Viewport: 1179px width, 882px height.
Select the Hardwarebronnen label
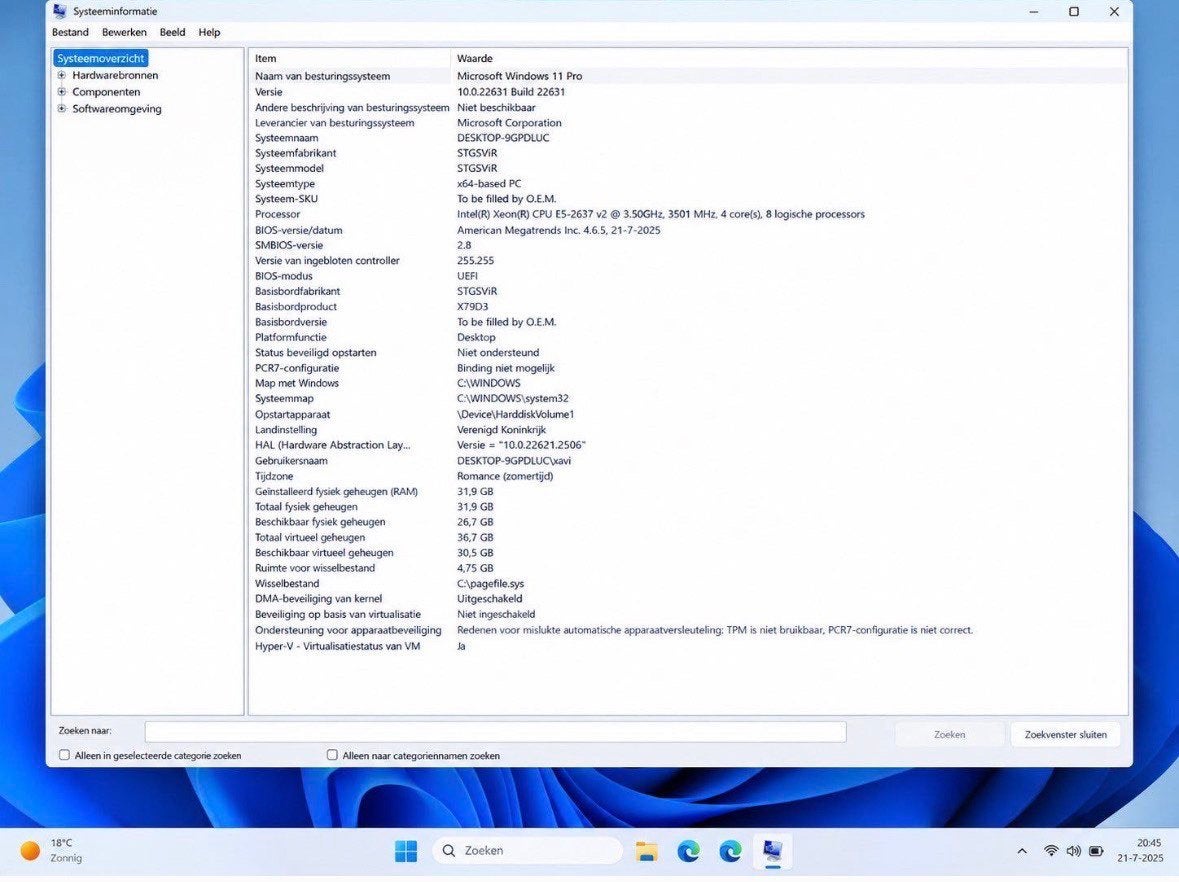click(x=115, y=75)
